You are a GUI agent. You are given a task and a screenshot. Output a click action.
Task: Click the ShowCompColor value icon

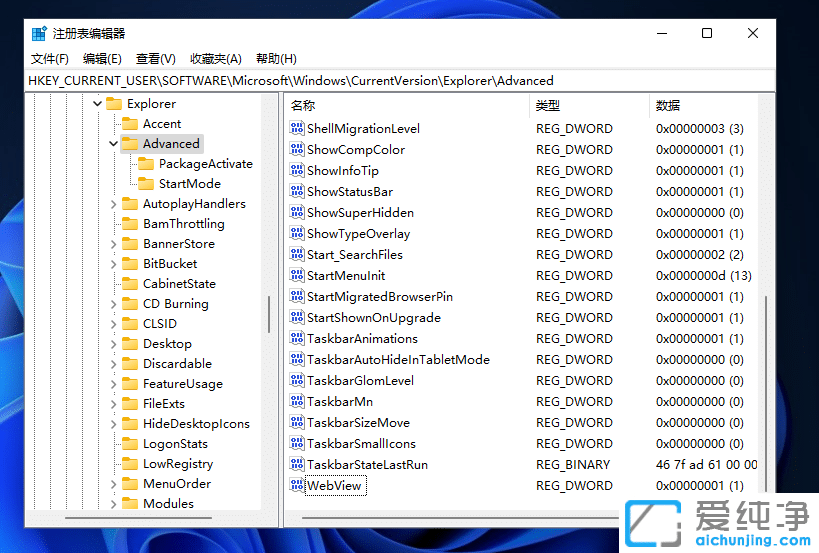[297, 149]
